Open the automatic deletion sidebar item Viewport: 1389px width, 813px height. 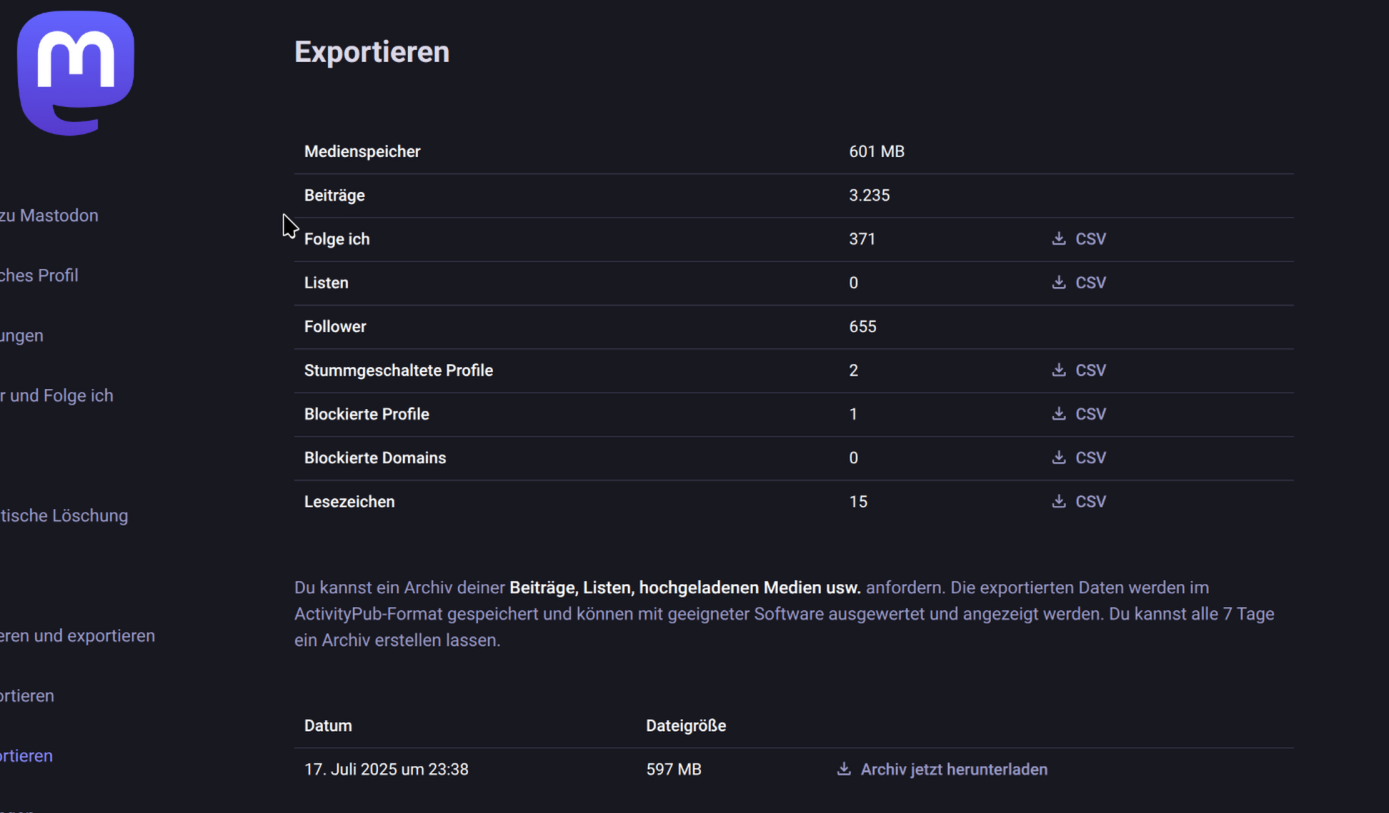click(64, 516)
